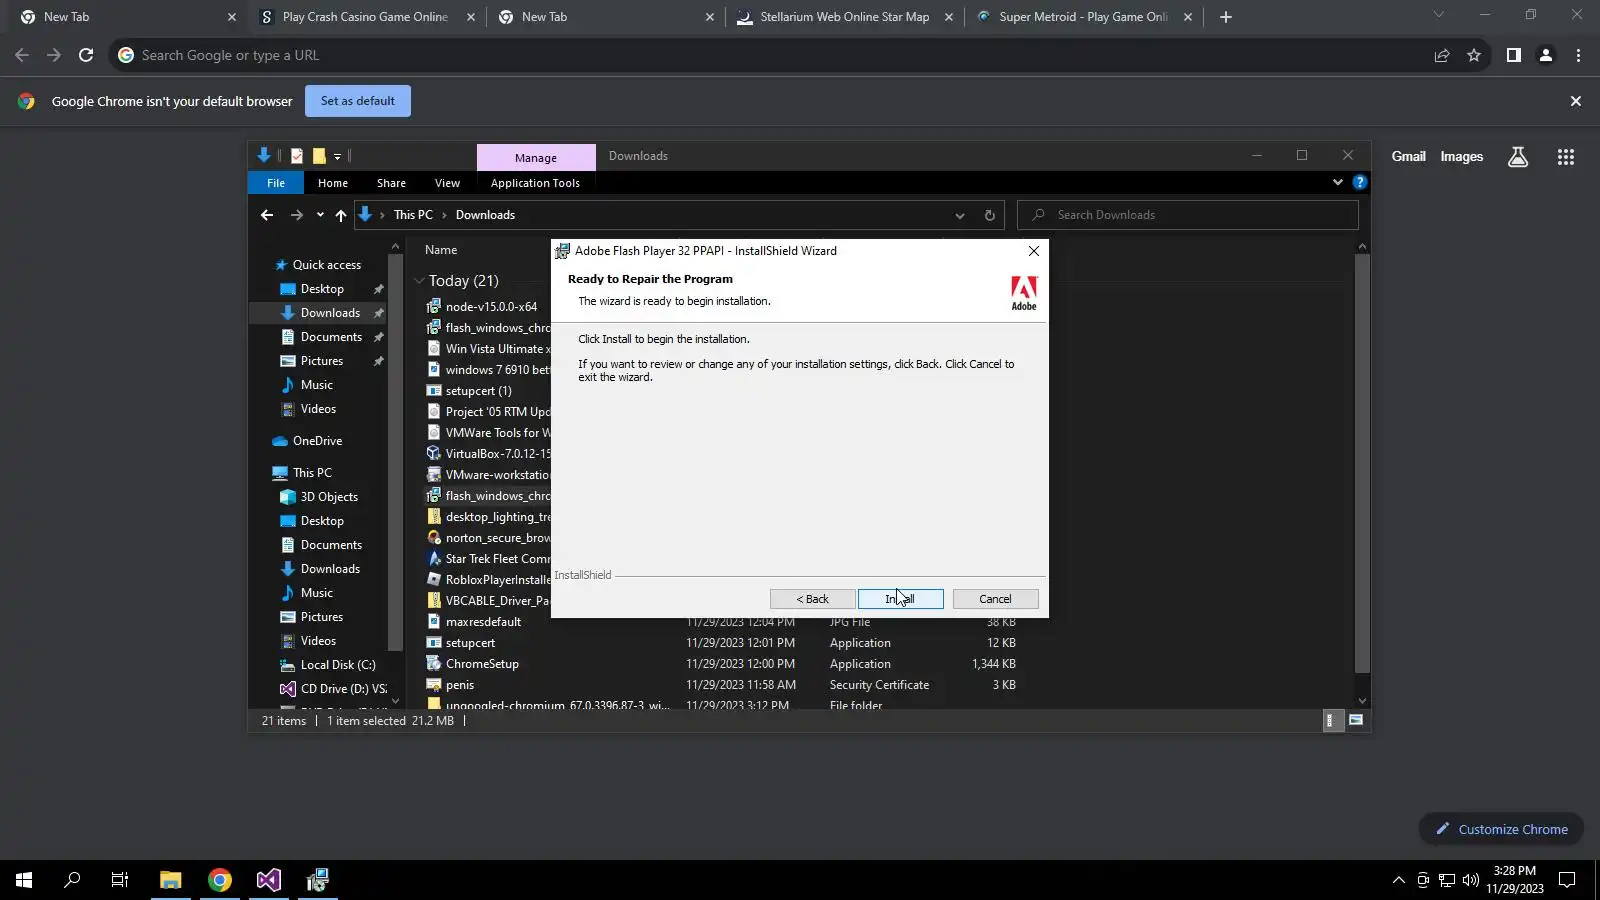Screen dimensions: 1600x900
Task: Open the address bar history dropdown in Explorer
Action: (x=960, y=215)
